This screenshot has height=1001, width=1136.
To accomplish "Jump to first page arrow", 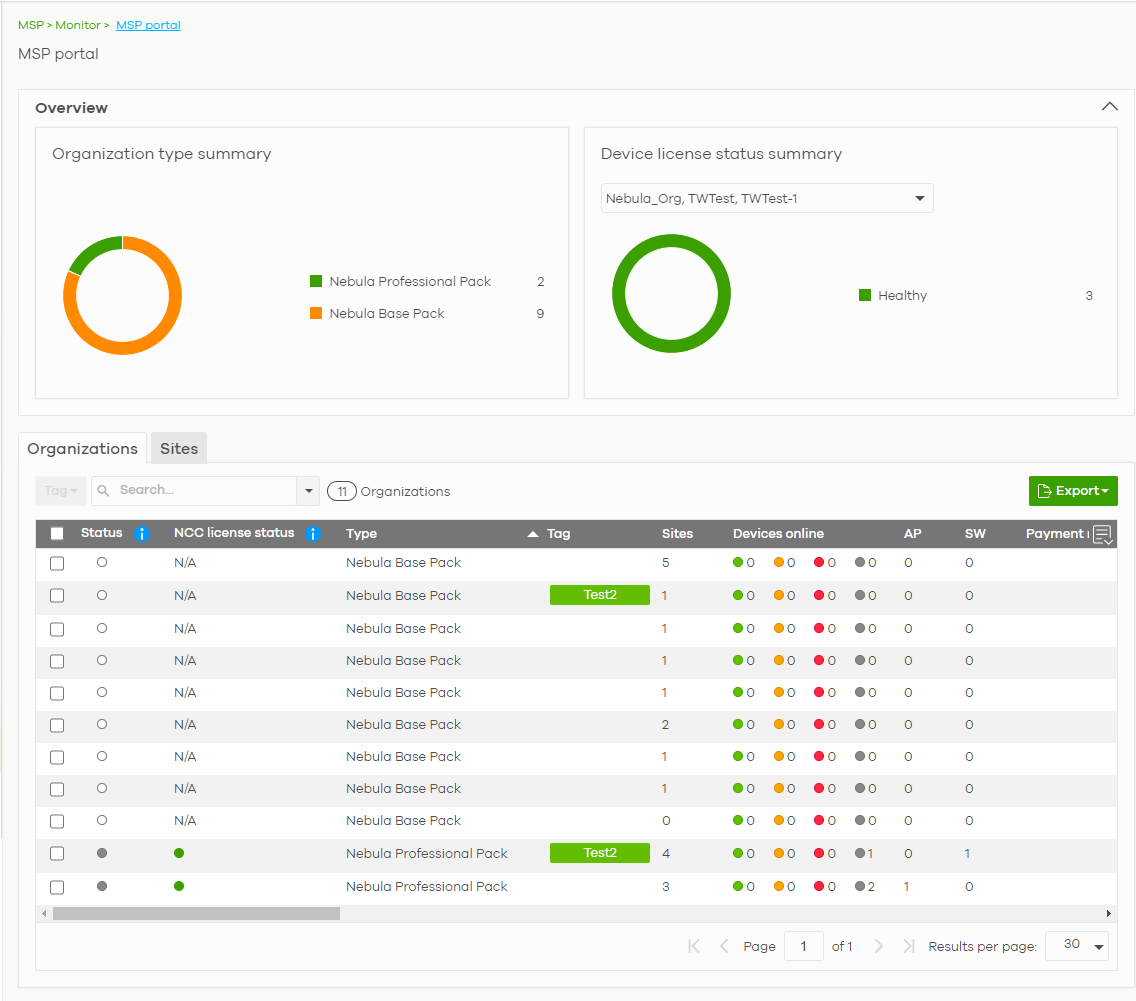I will coord(694,946).
